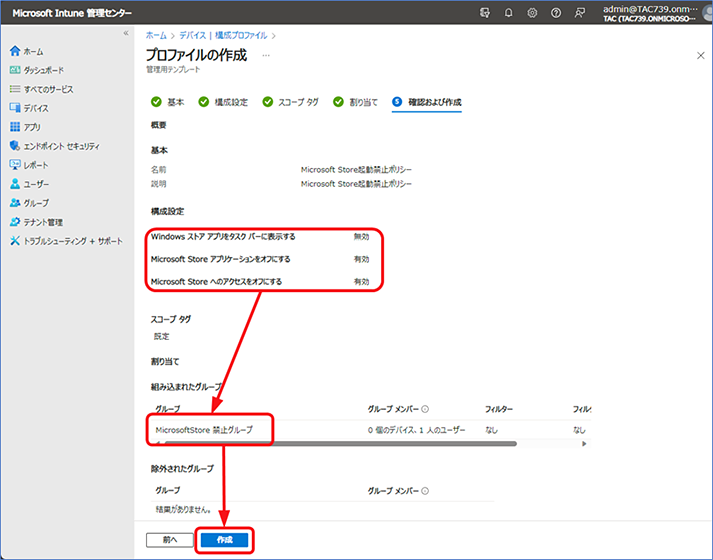This screenshot has height=560, width=713.
Task: Open ユーザー in sidebar
Action: tap(29, 184)
